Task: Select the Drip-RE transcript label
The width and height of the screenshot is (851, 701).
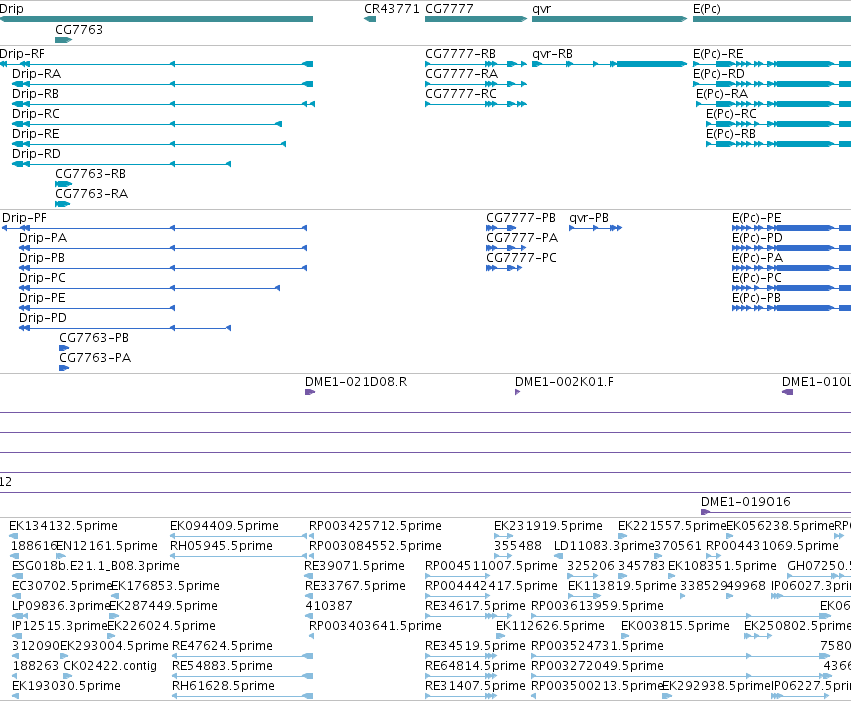Action: coord(35,134)
